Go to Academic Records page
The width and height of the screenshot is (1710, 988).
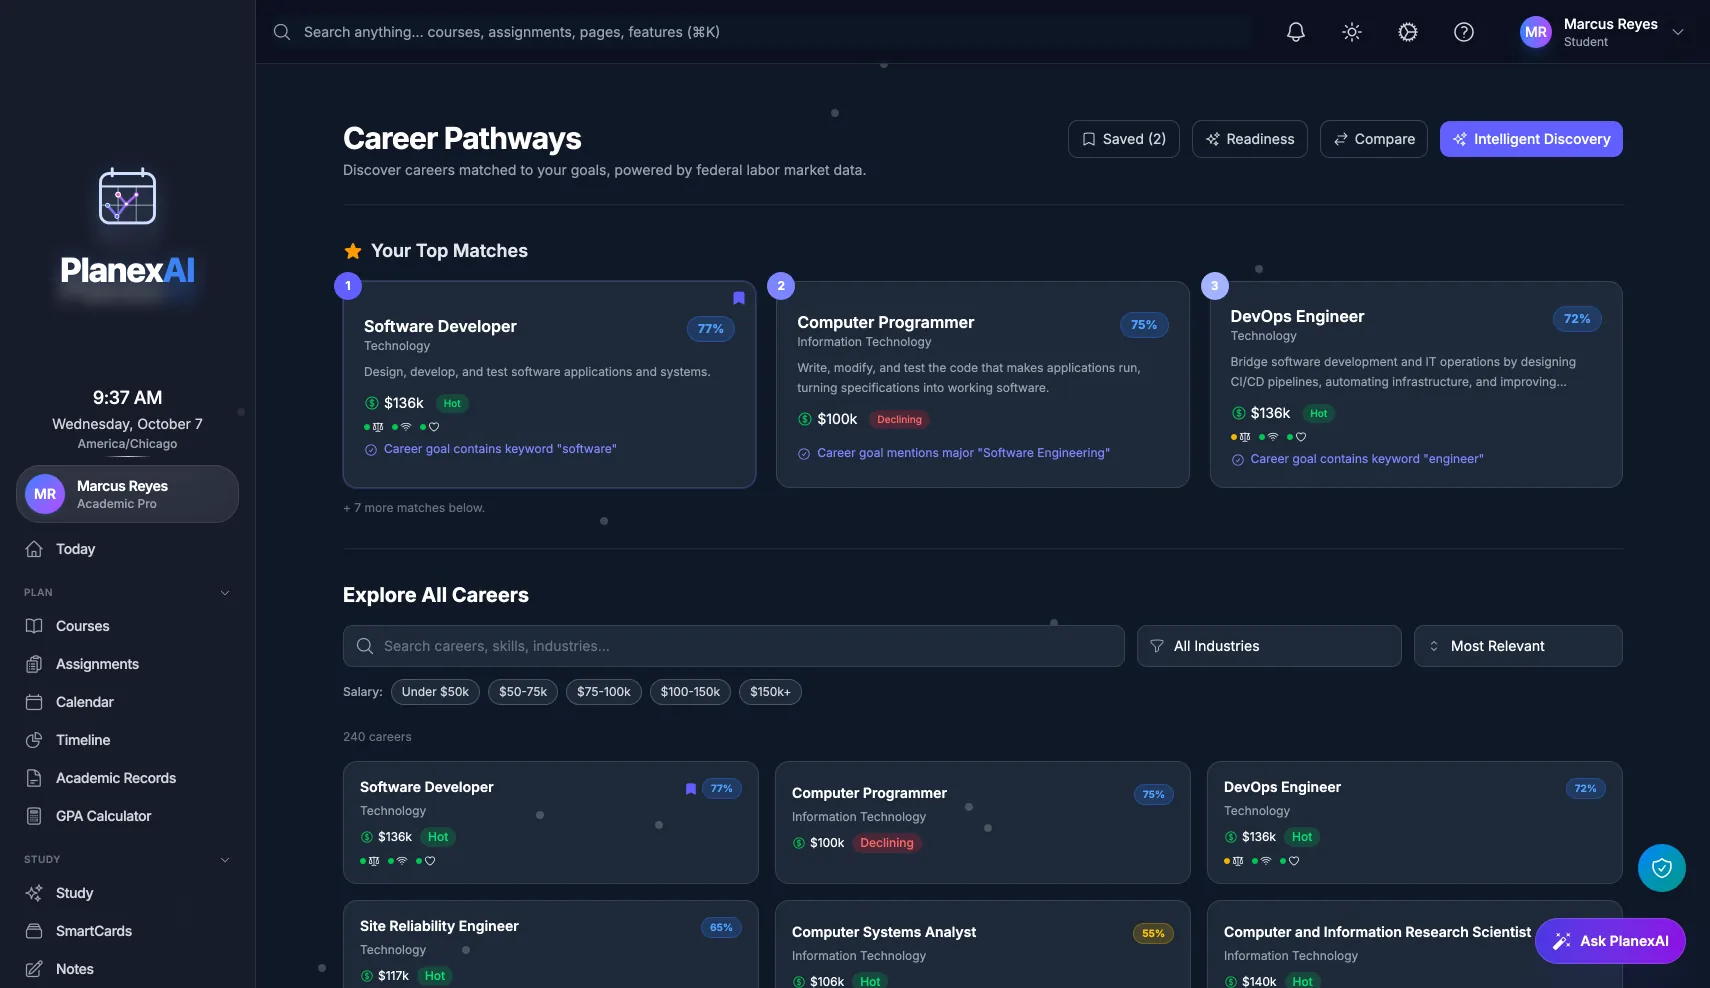click(127, 778)
